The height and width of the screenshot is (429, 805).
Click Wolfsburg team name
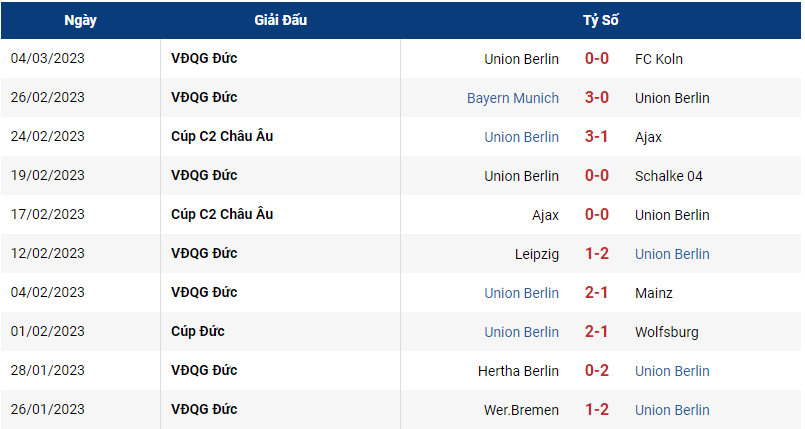coord(666,333)
